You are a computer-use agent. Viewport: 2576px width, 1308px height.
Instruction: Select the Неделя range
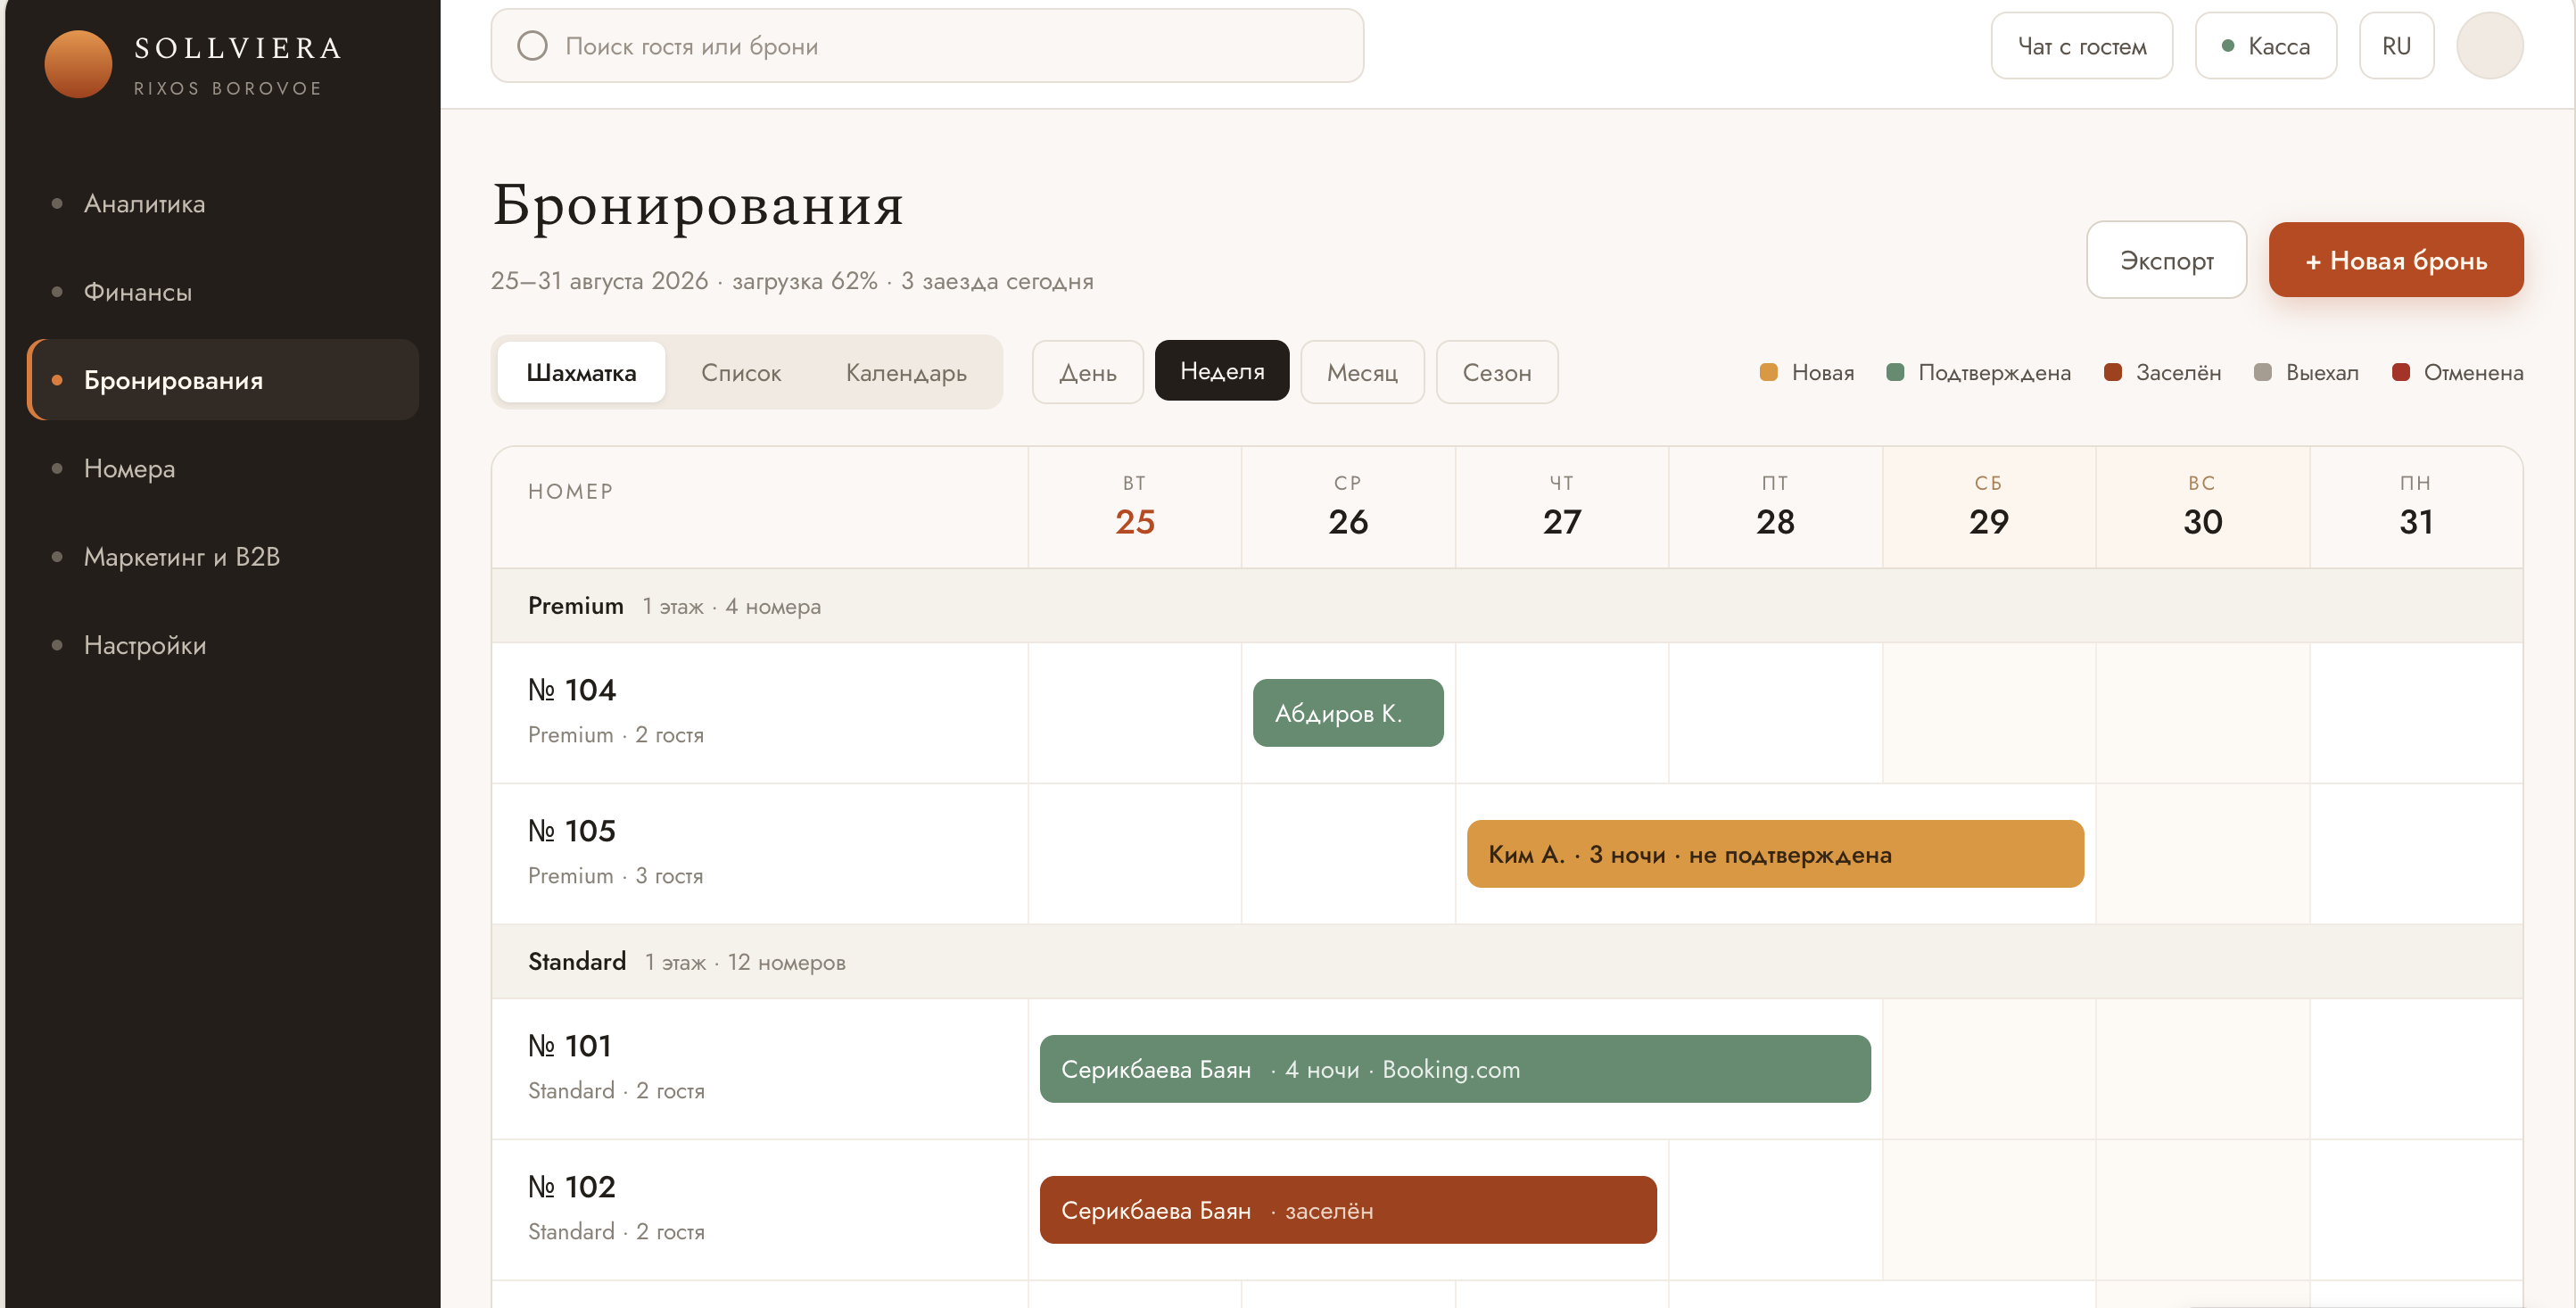click(x=1221, y=371)
